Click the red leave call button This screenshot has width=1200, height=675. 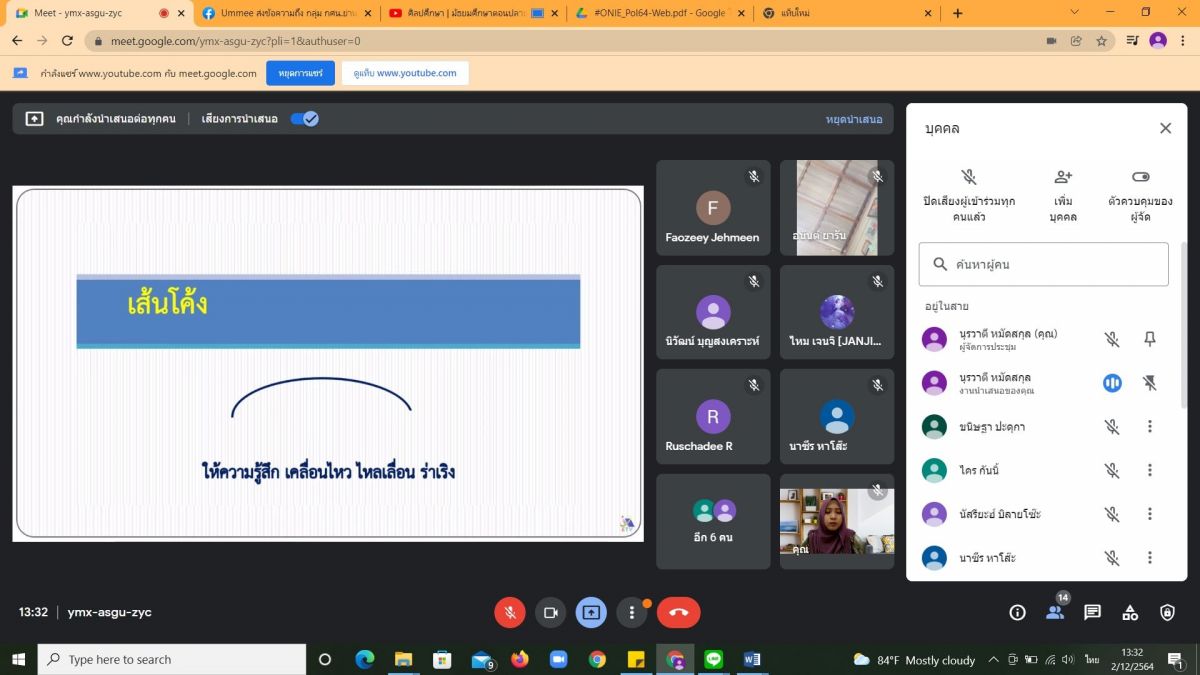(678, 612)
